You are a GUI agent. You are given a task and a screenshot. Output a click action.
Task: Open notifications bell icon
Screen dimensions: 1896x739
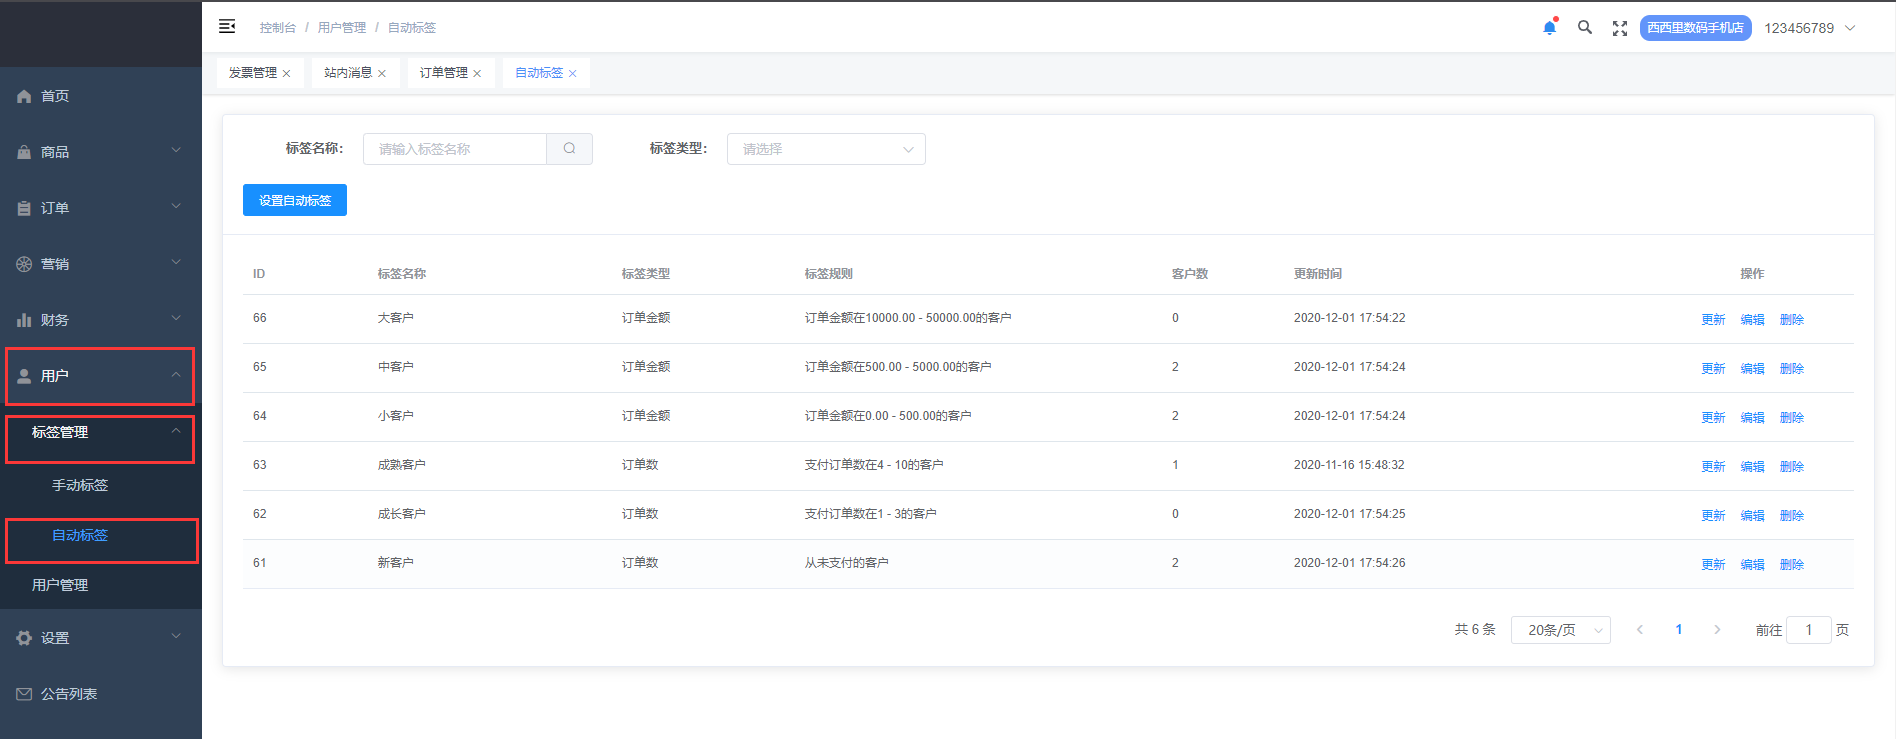[1549, 28]
